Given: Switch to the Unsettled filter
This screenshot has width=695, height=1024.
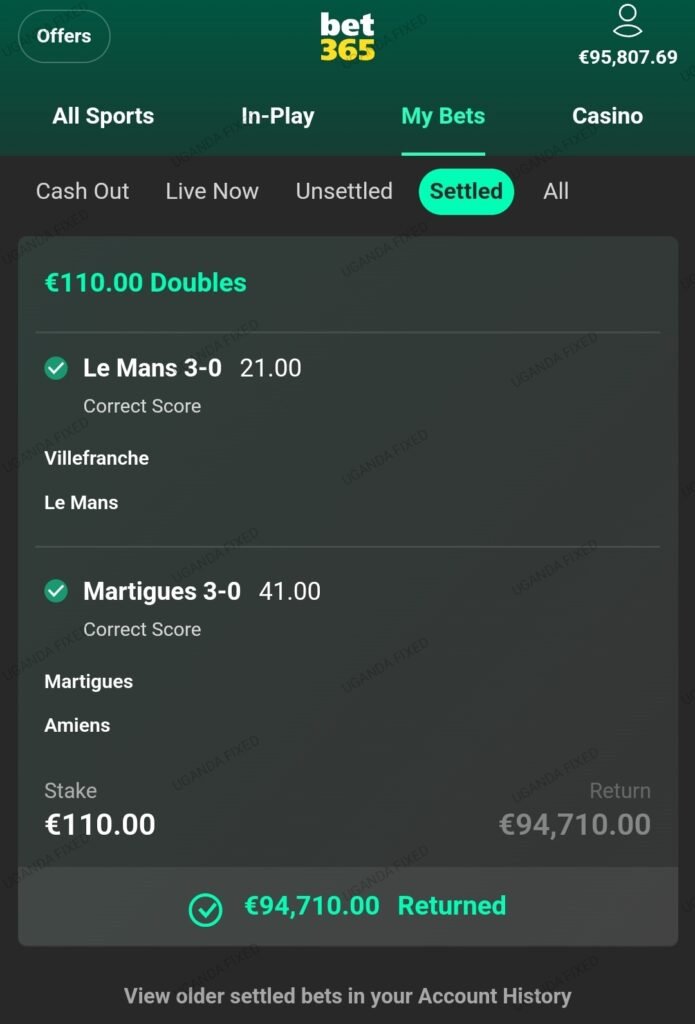Looking at the screenshot, I should pos(344,191).
